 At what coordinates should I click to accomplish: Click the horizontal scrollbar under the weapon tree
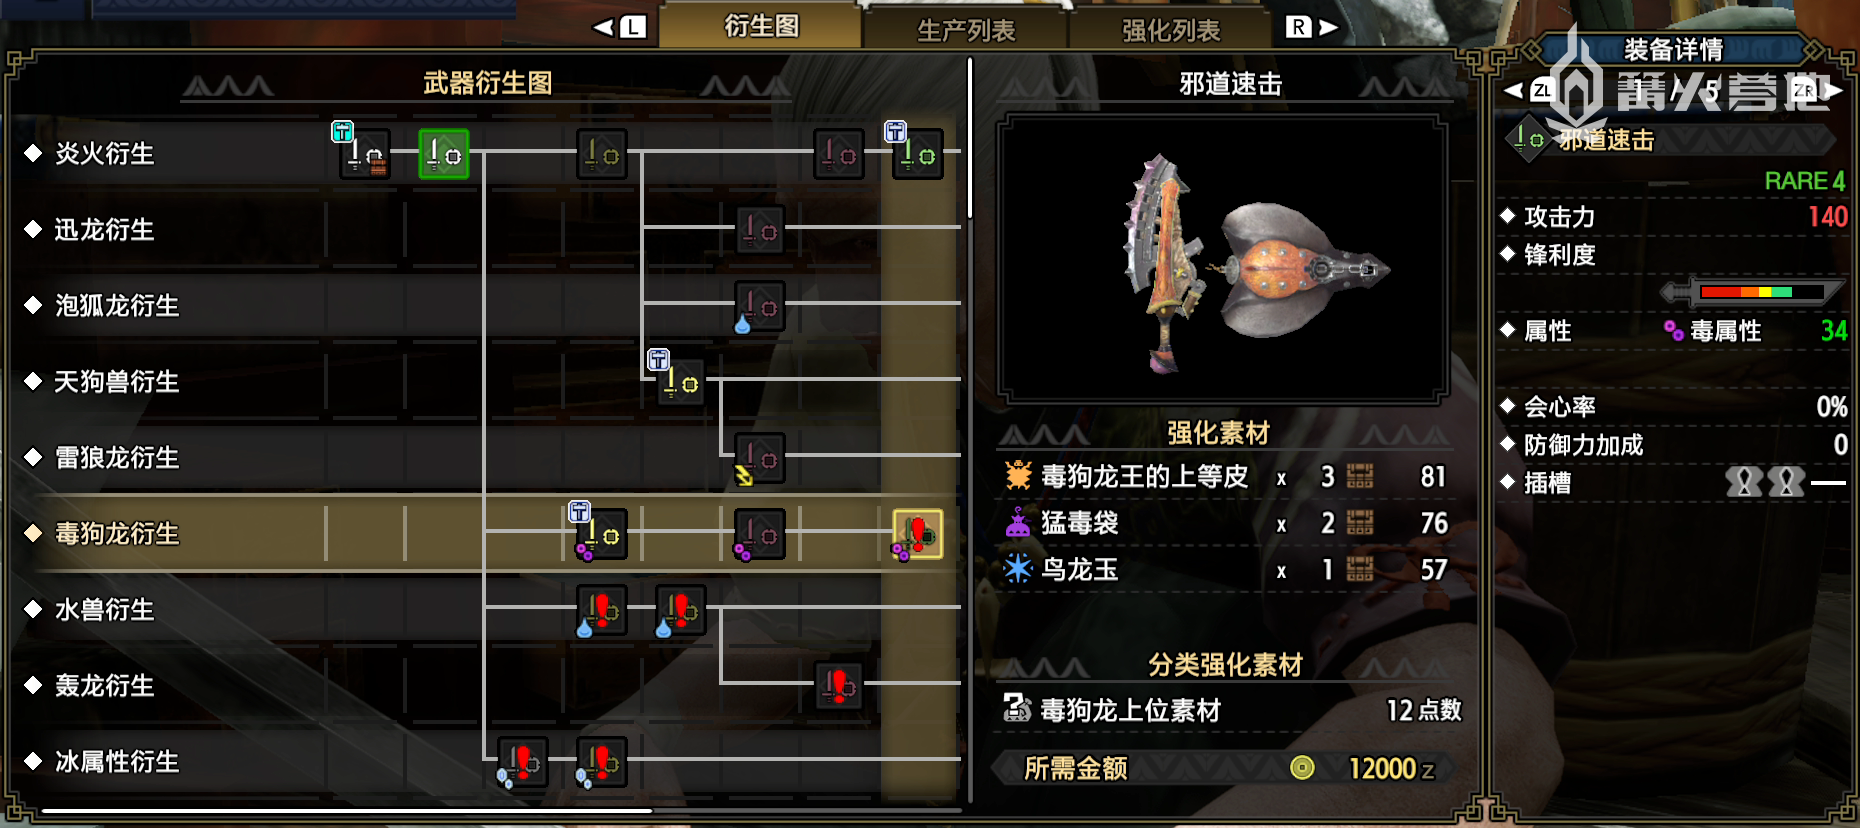tap(347, 810)
